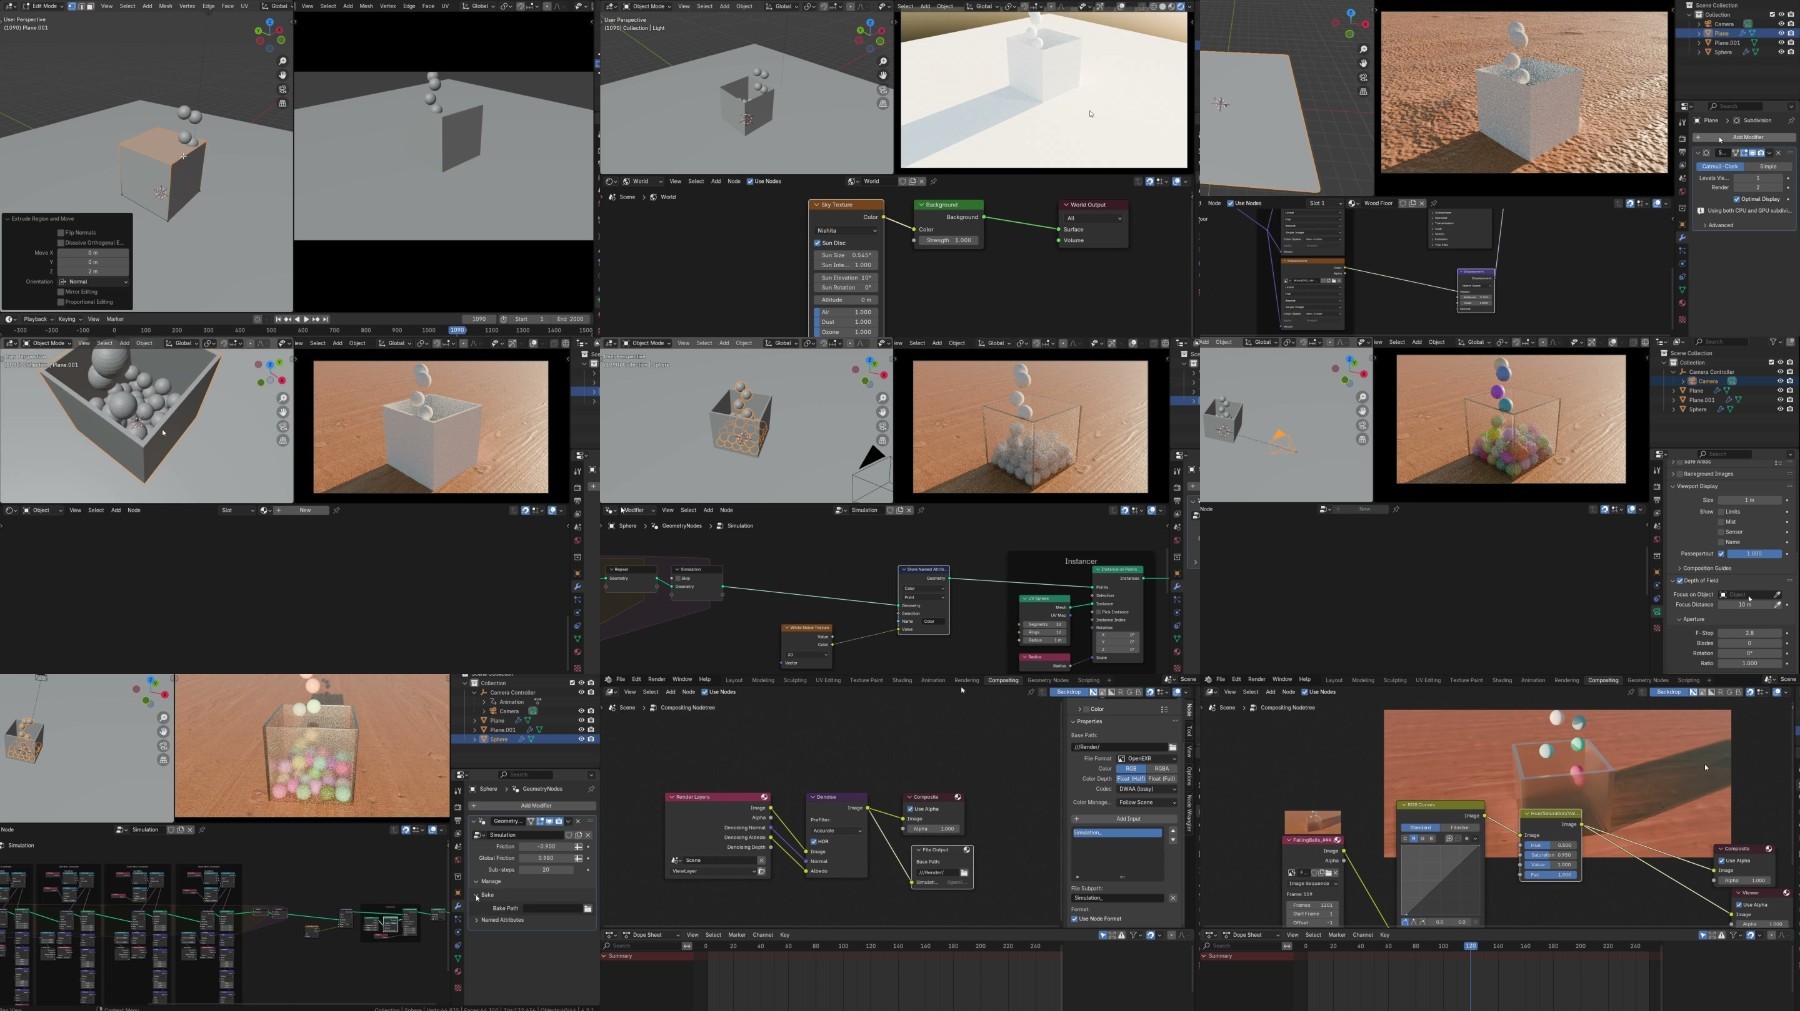The image size is (1800, 1011).
Task: Open the Bake Path folder browser
Action: tap(587, 909)
